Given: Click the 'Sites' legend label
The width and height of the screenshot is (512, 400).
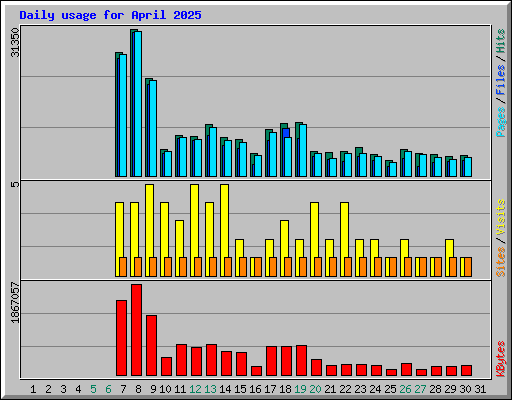Looking at the screenshot, I should coord(500,262).
